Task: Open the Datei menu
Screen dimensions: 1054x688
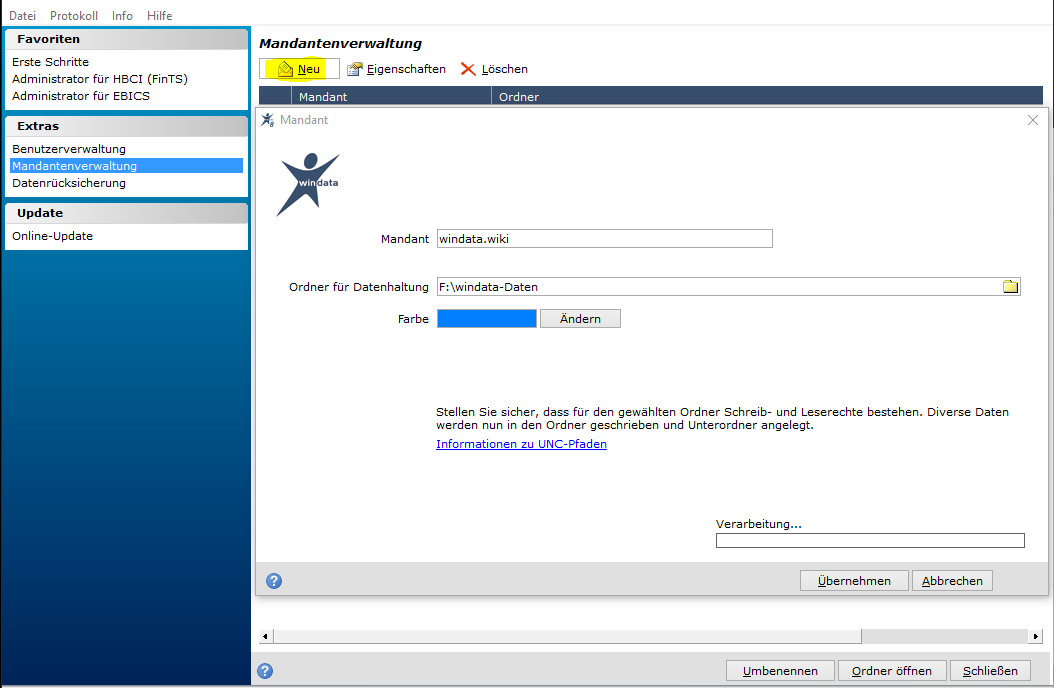Action: tap(22, 15)
